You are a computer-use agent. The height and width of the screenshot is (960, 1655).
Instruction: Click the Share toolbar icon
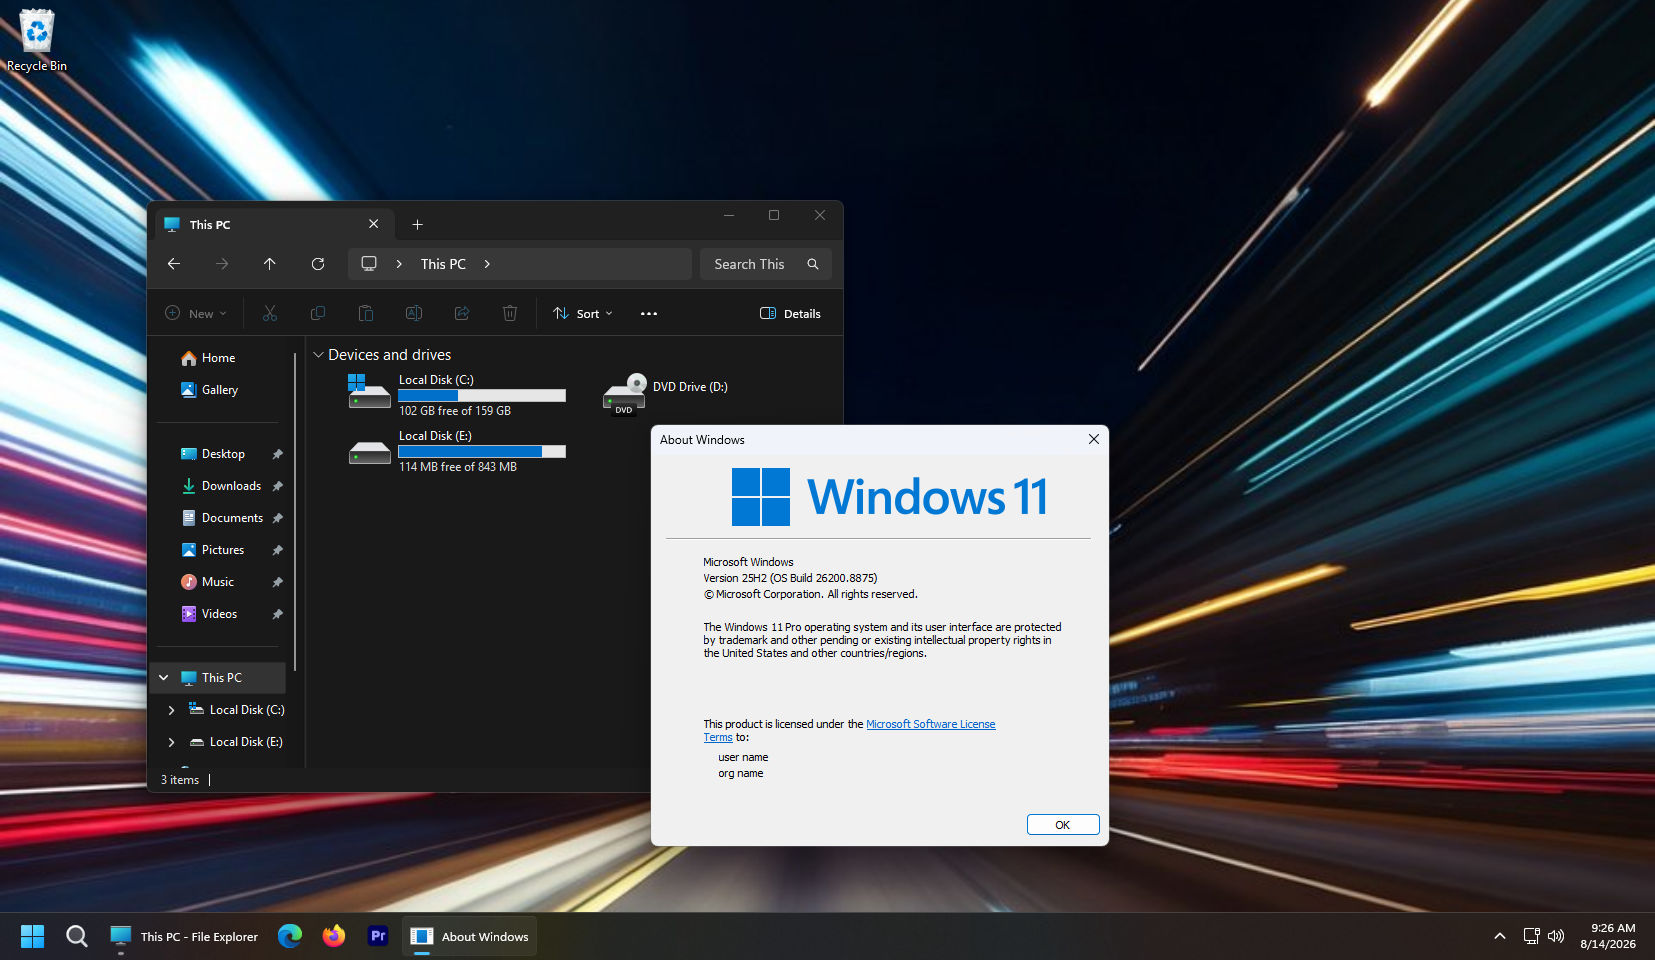click(462, 313)
